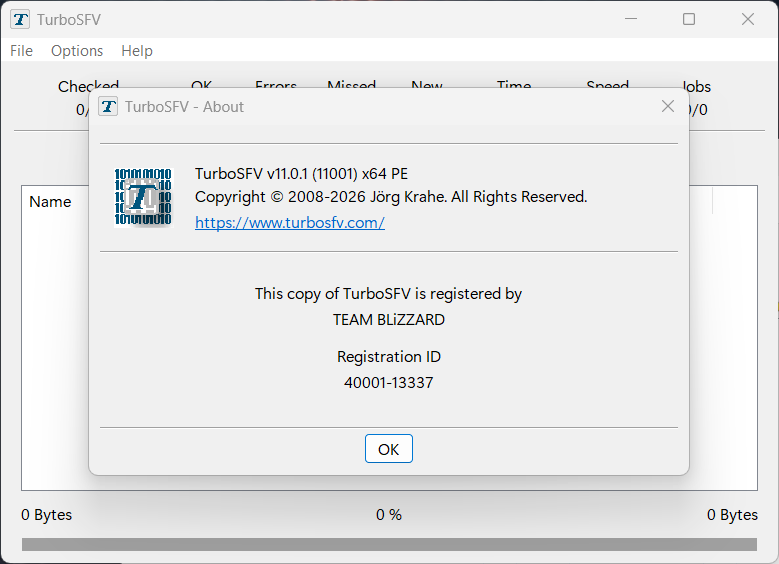Click the version text v11.0.1 line
Image resolution: width=779 pixels, height=564 pixels.
tap(301, 173)
